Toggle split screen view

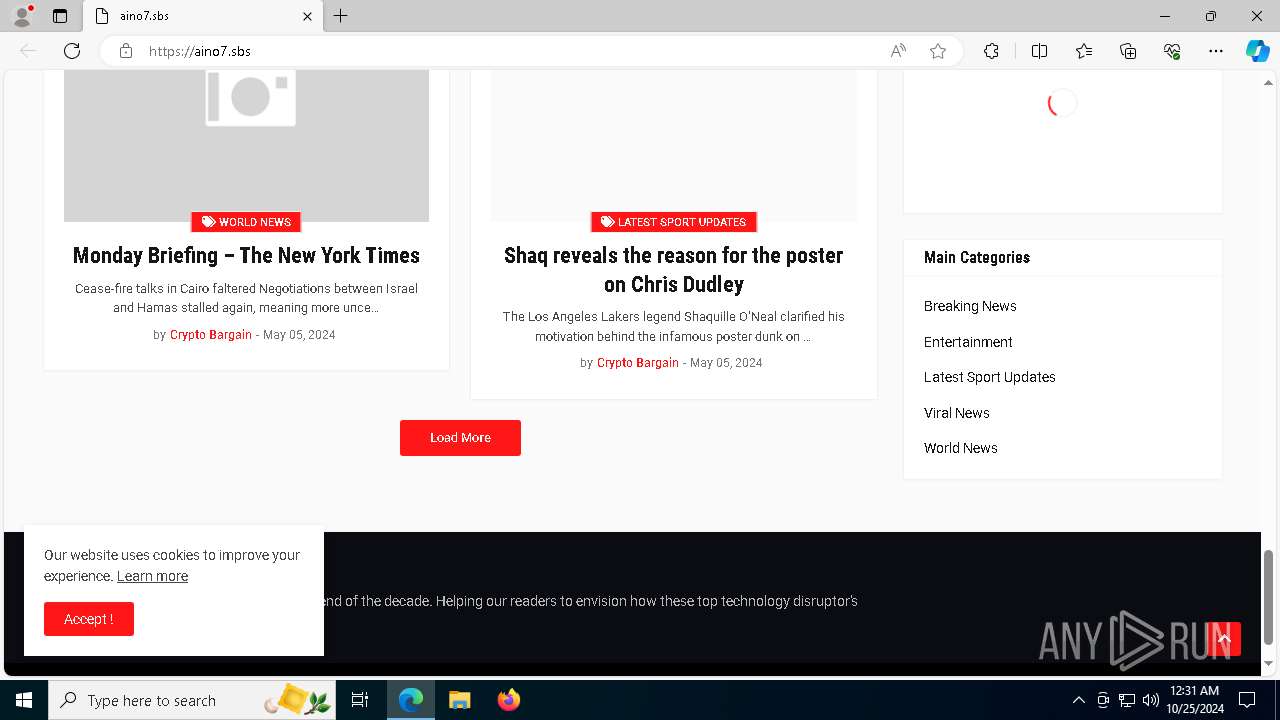click(1039, 51)
